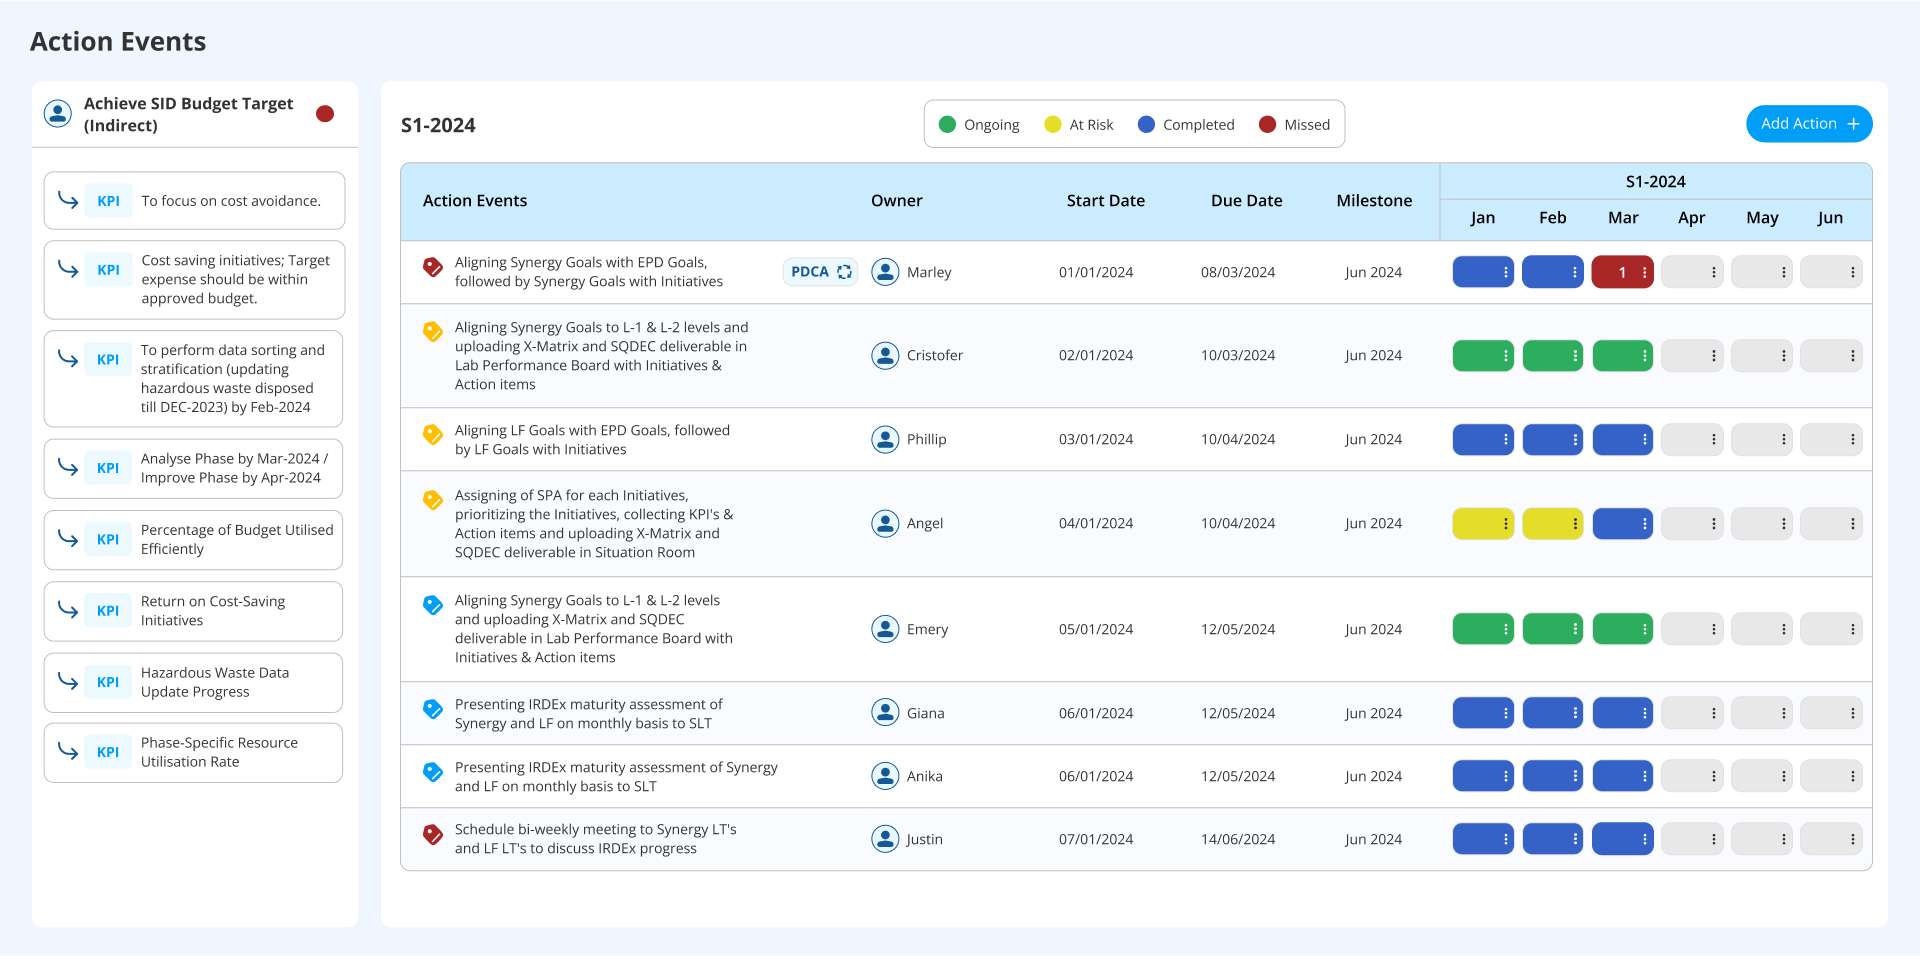Toggle the At Risk status legend filter
The height and width of the screenshot is (956, 1920).
[1078, 125]
